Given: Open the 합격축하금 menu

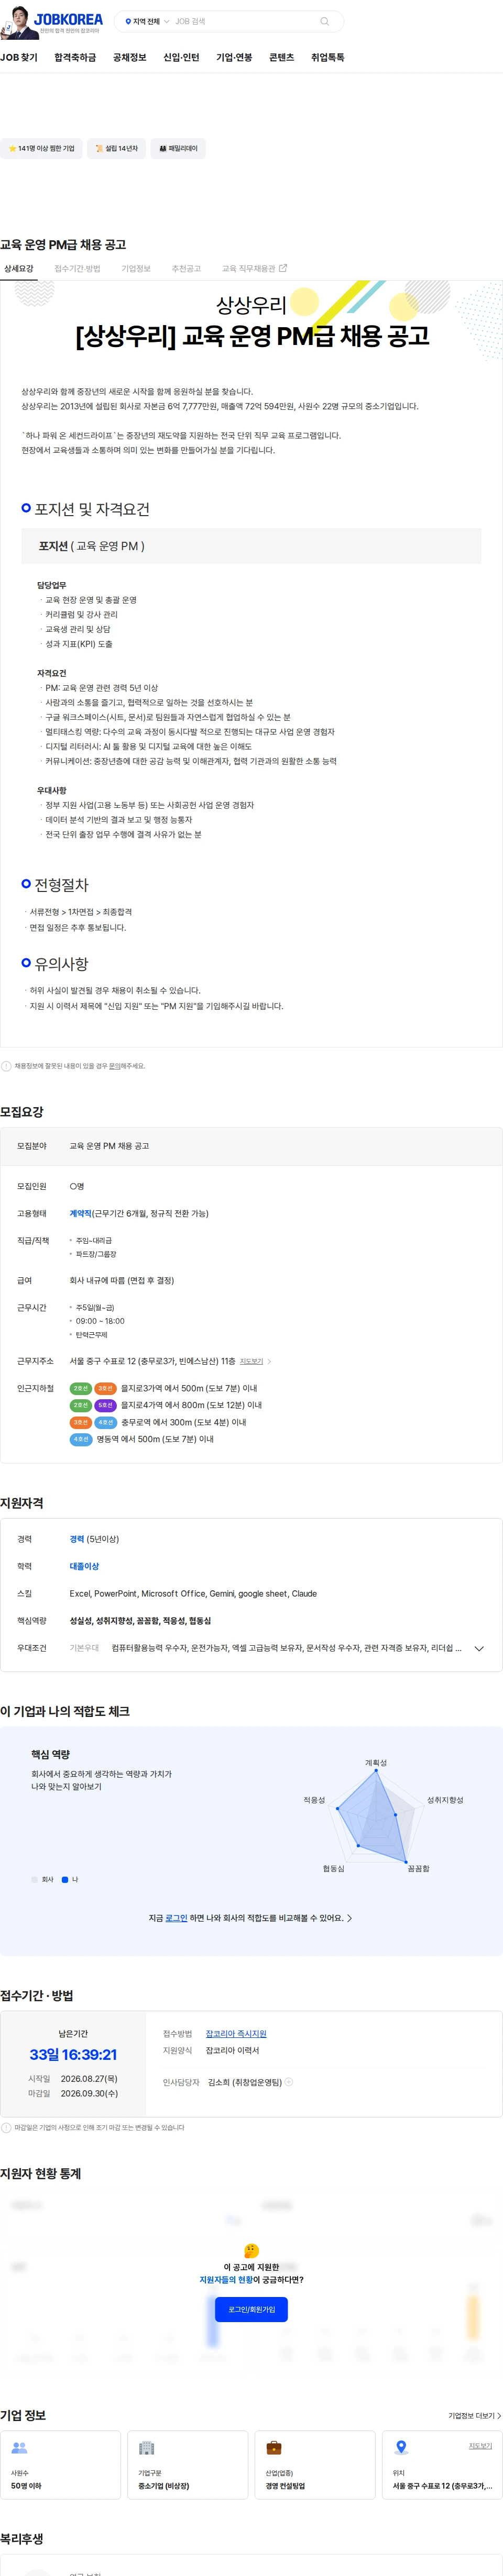Looking at the screenshot, I should coord(75,58).
